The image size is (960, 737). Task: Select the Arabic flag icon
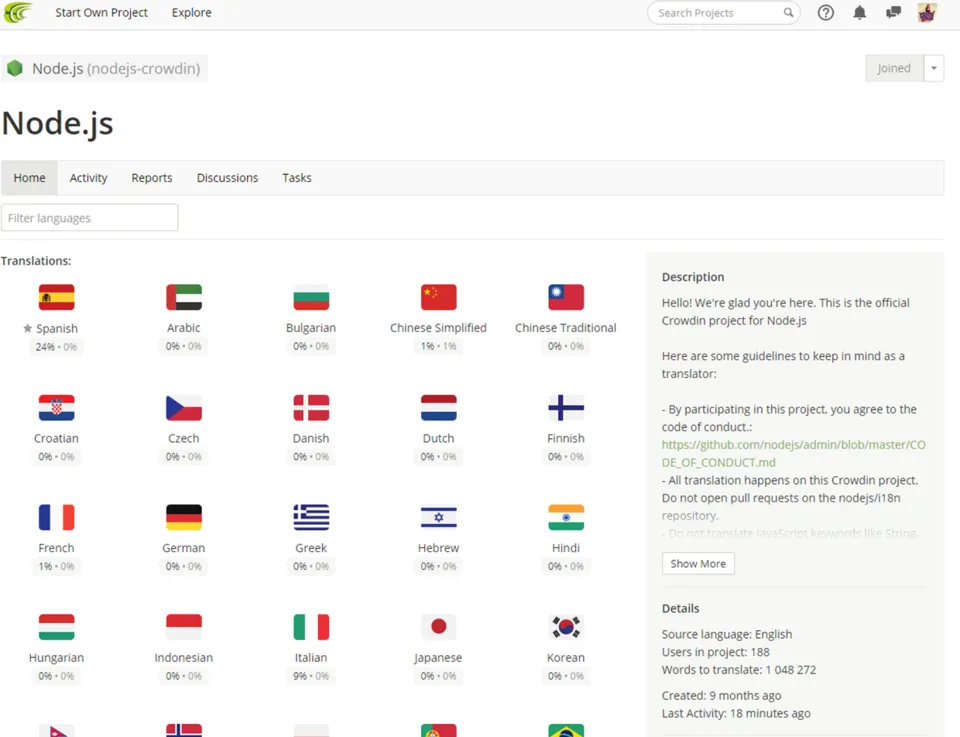(184, 297)
